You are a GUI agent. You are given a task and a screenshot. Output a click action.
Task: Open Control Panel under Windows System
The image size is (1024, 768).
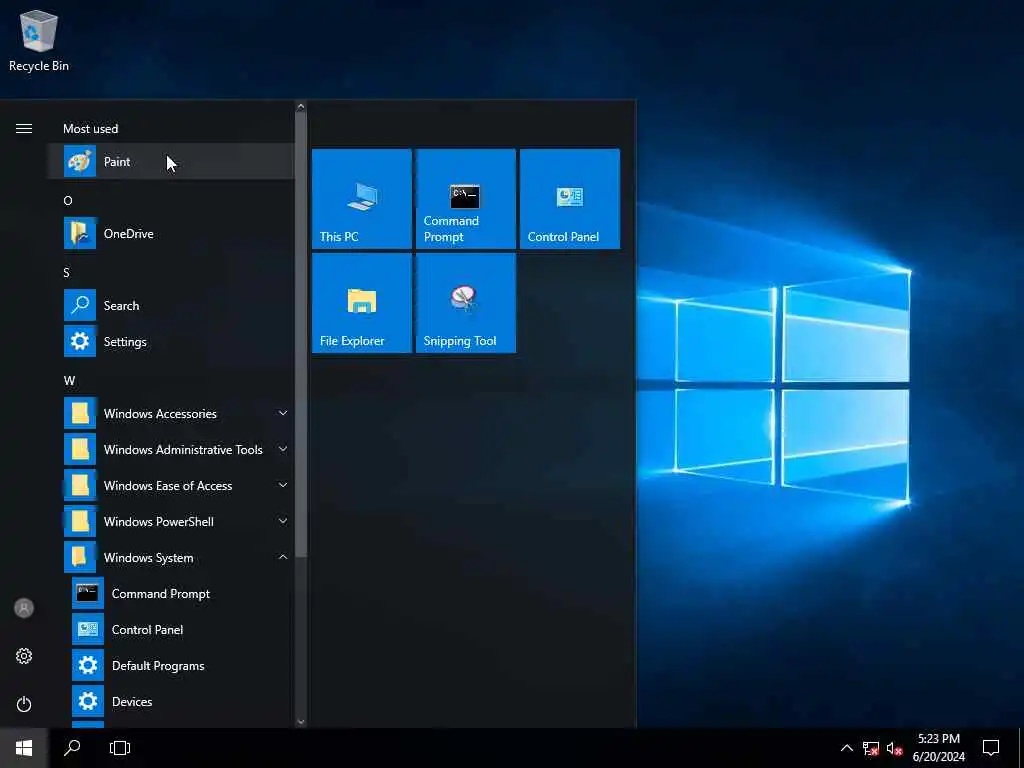click(170, 630)
